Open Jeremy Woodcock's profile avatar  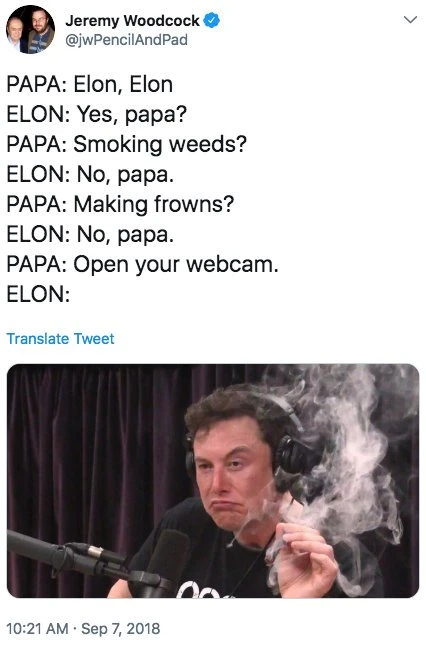click(x=30, y=29)
